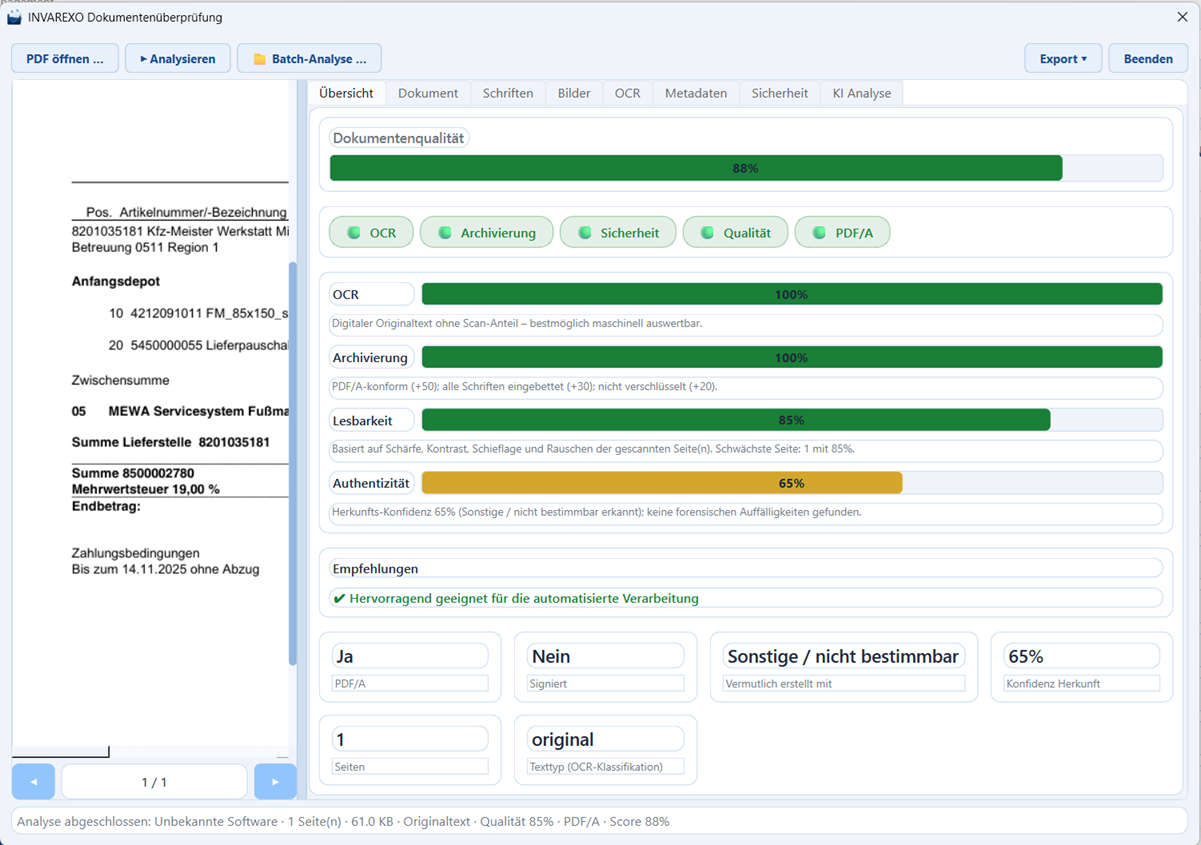Go to next page with right arrow

pos(275,782)
